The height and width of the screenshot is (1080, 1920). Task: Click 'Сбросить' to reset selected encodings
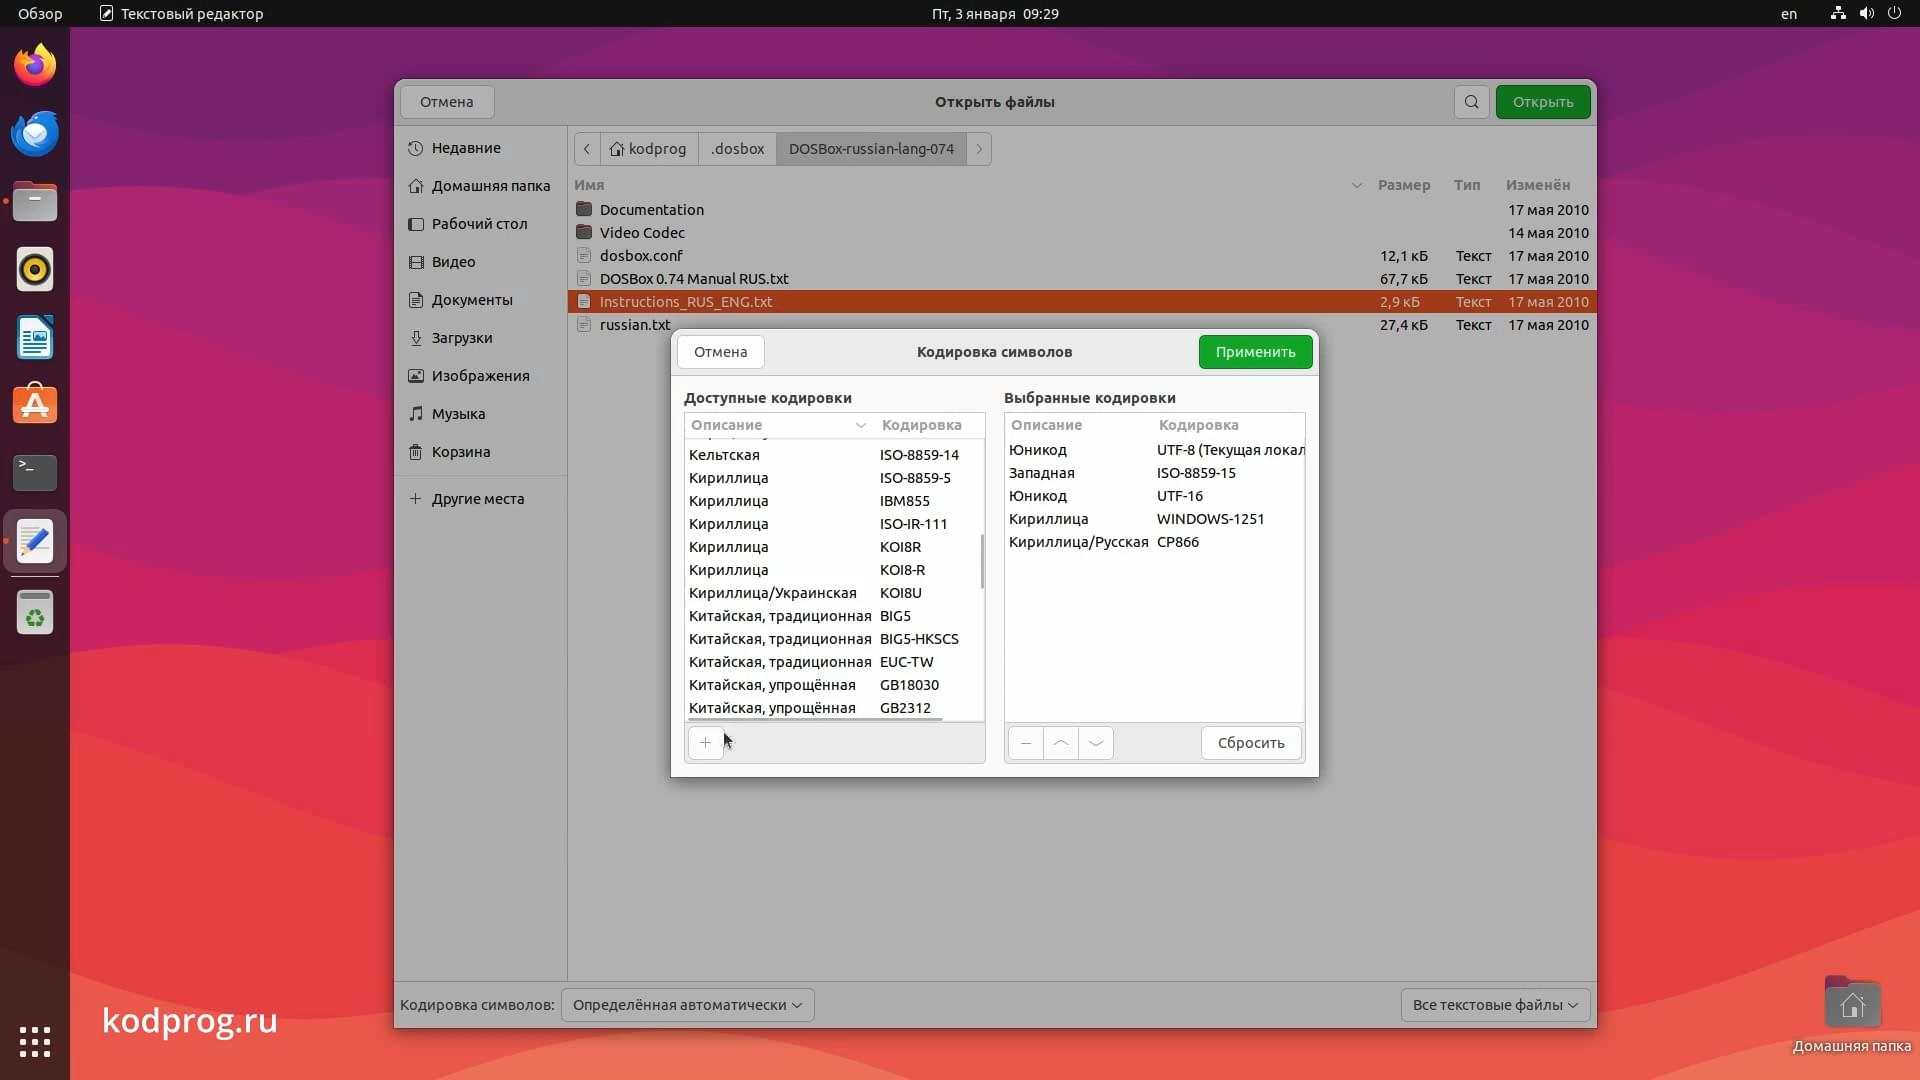[1250, 743]
